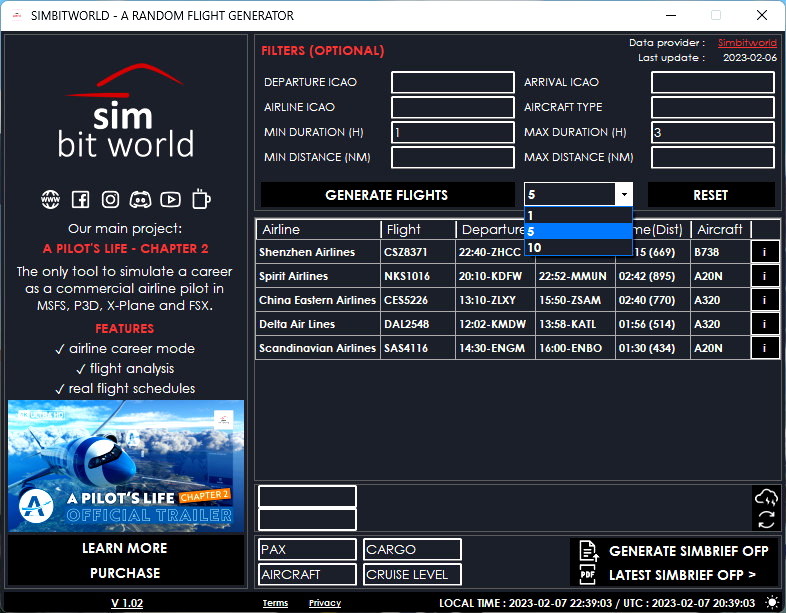Viewport: 786px width, 613px height.
Task: Open the YouTube icon
Action: 170,199
